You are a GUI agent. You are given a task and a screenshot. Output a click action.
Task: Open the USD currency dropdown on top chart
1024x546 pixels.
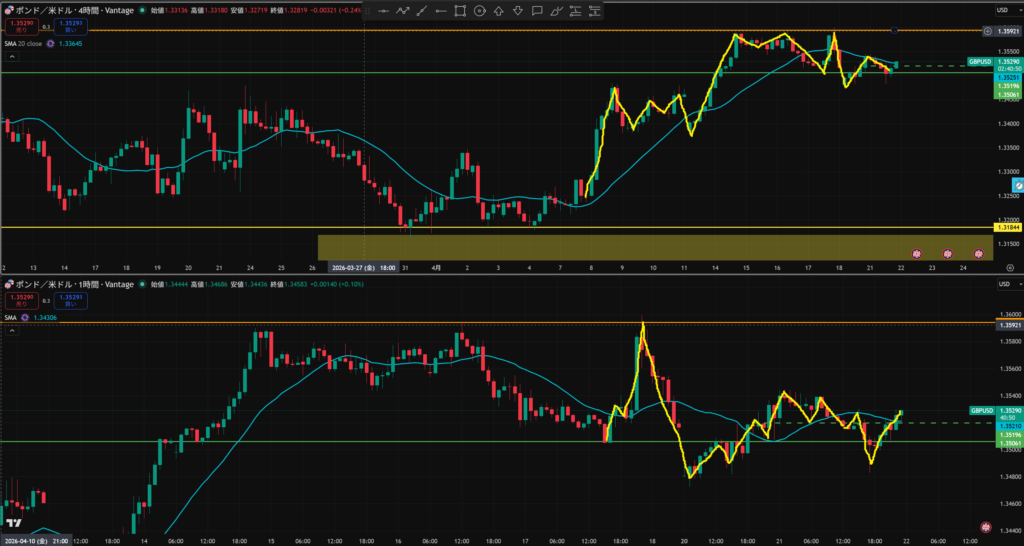coord(1001,10)
